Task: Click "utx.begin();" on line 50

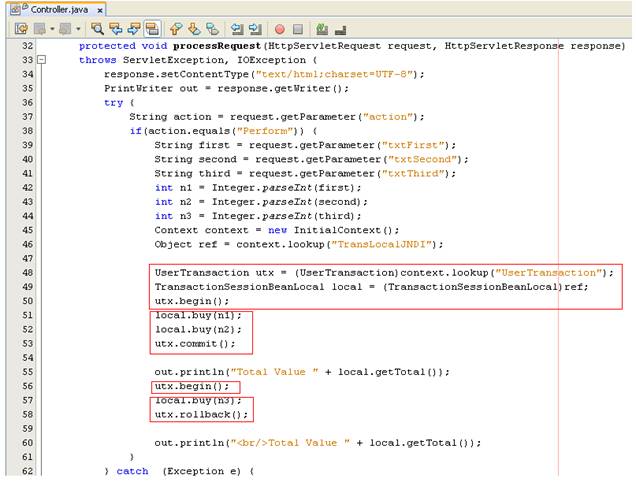Action: [x=192, y=301]
